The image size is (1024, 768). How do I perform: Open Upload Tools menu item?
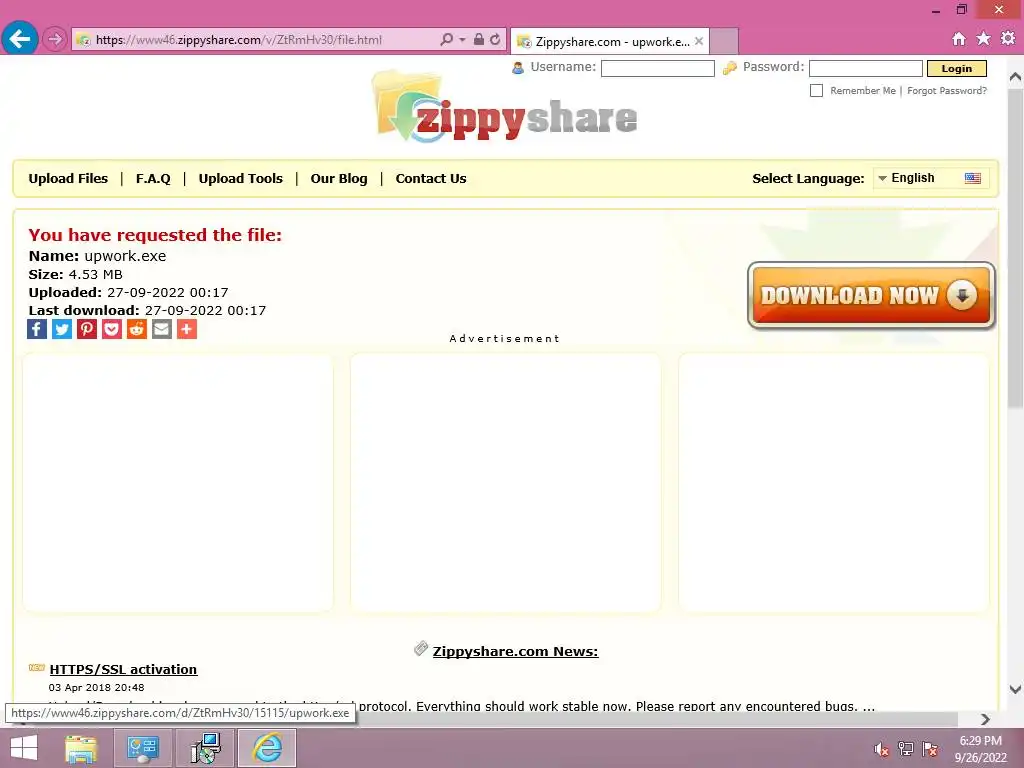[x=240, y=178]
